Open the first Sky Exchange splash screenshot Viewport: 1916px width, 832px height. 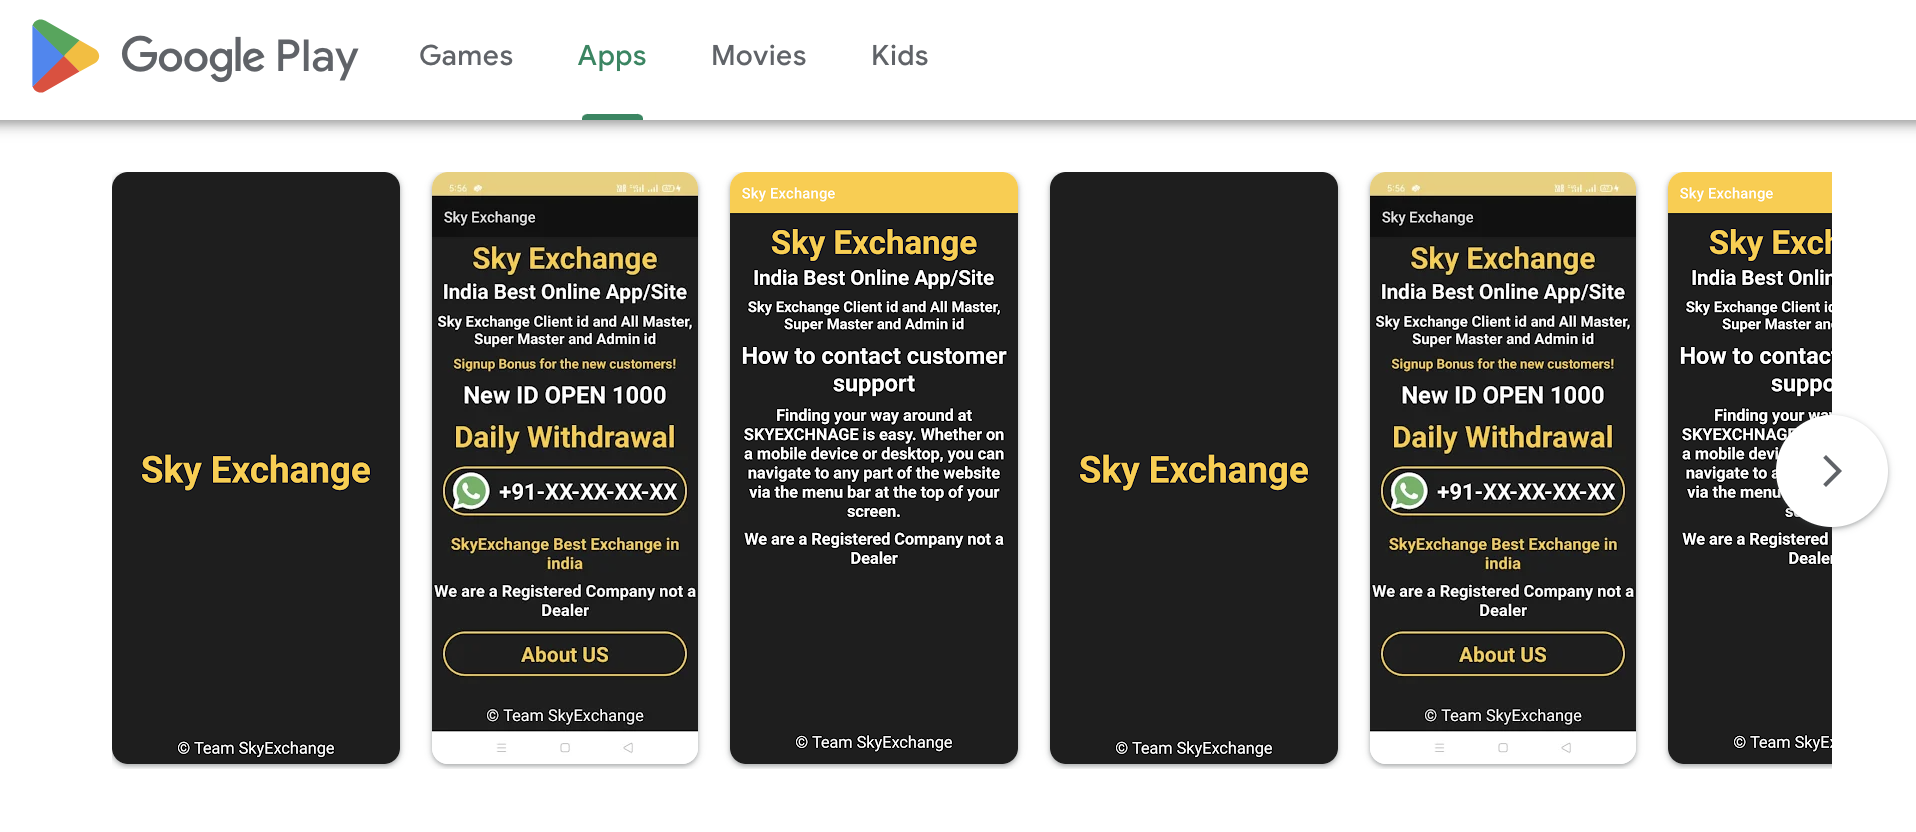tap(256, 468)
